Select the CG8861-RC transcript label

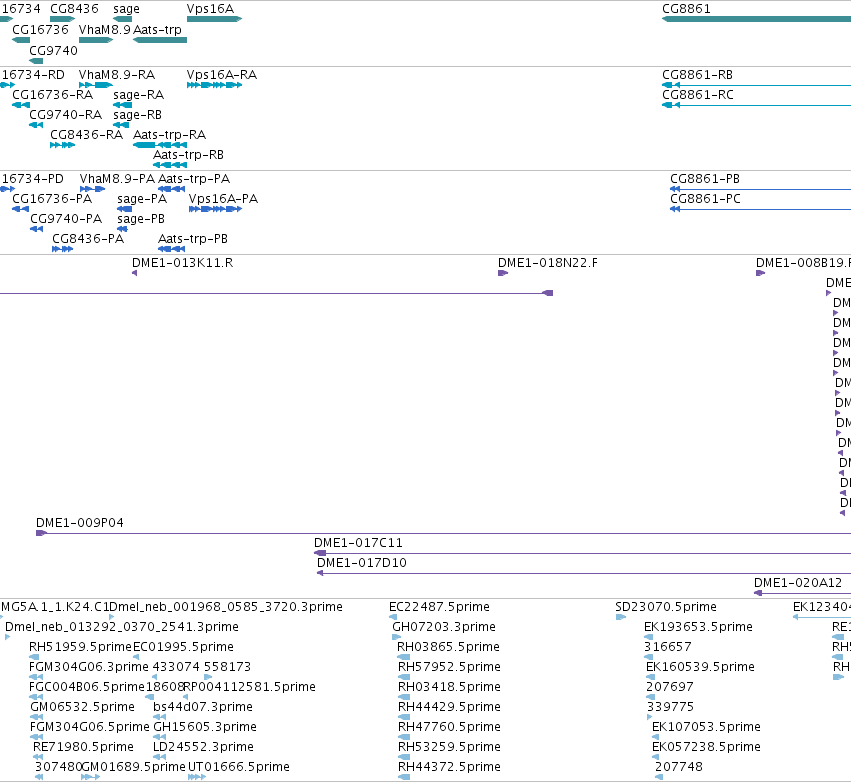697,94
